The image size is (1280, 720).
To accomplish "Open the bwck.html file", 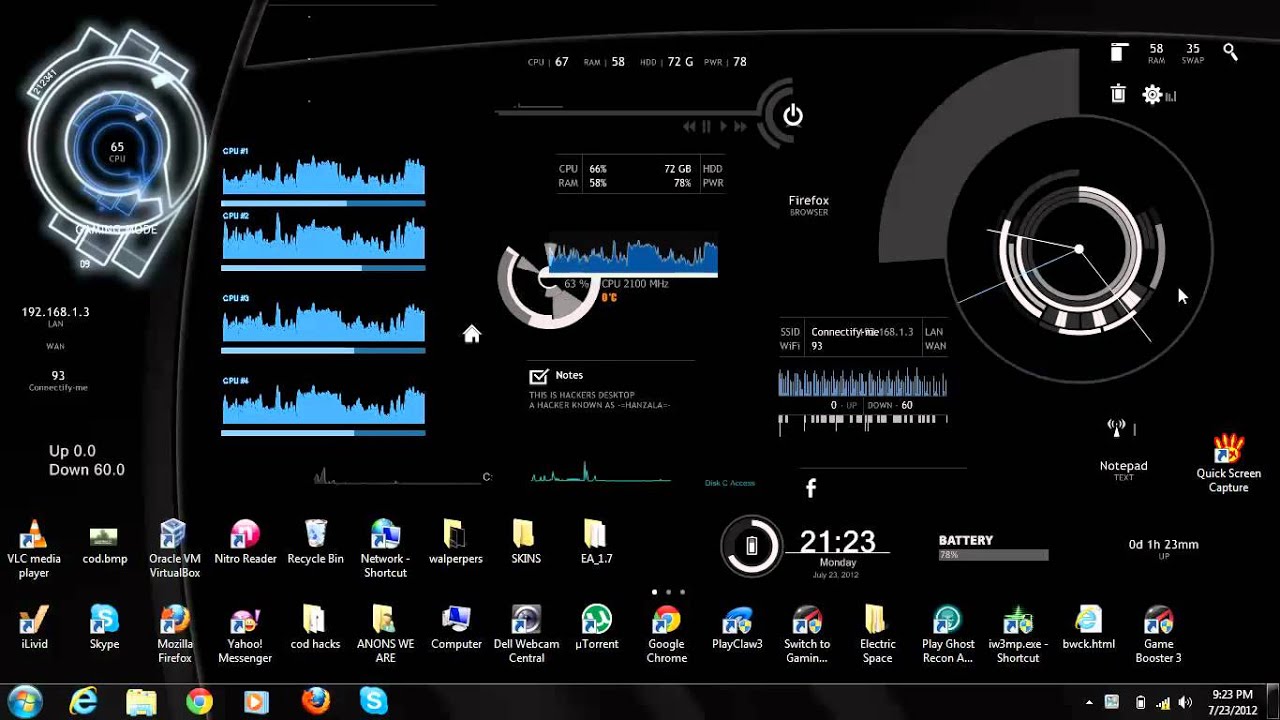I will coord(1088,628).
